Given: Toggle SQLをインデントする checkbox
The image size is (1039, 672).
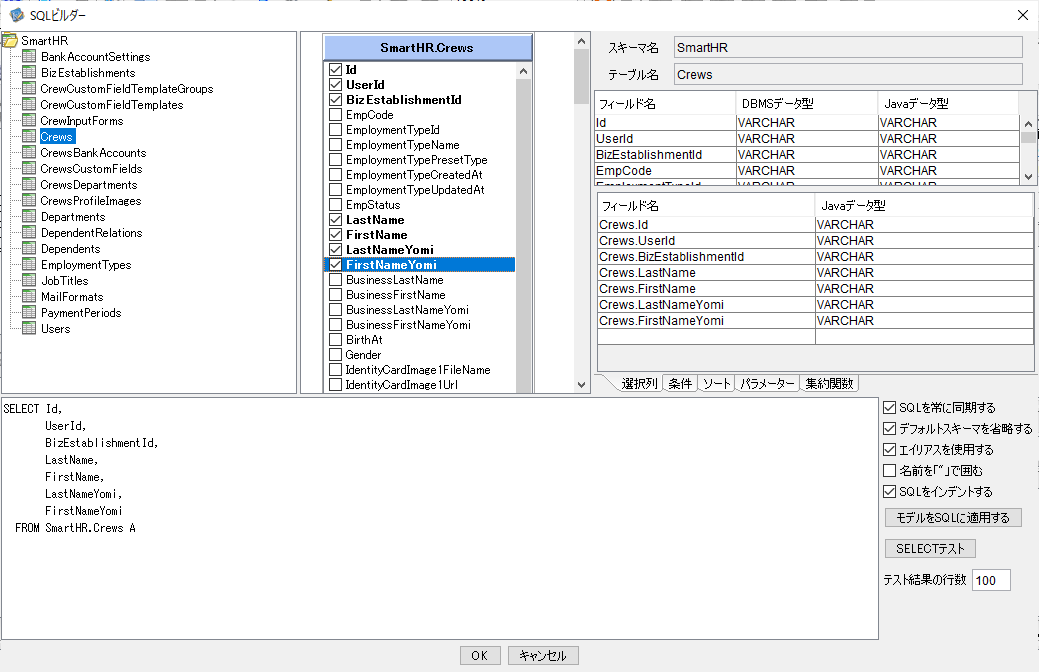Looking at the screenshot, I should (x=890, y=492).
